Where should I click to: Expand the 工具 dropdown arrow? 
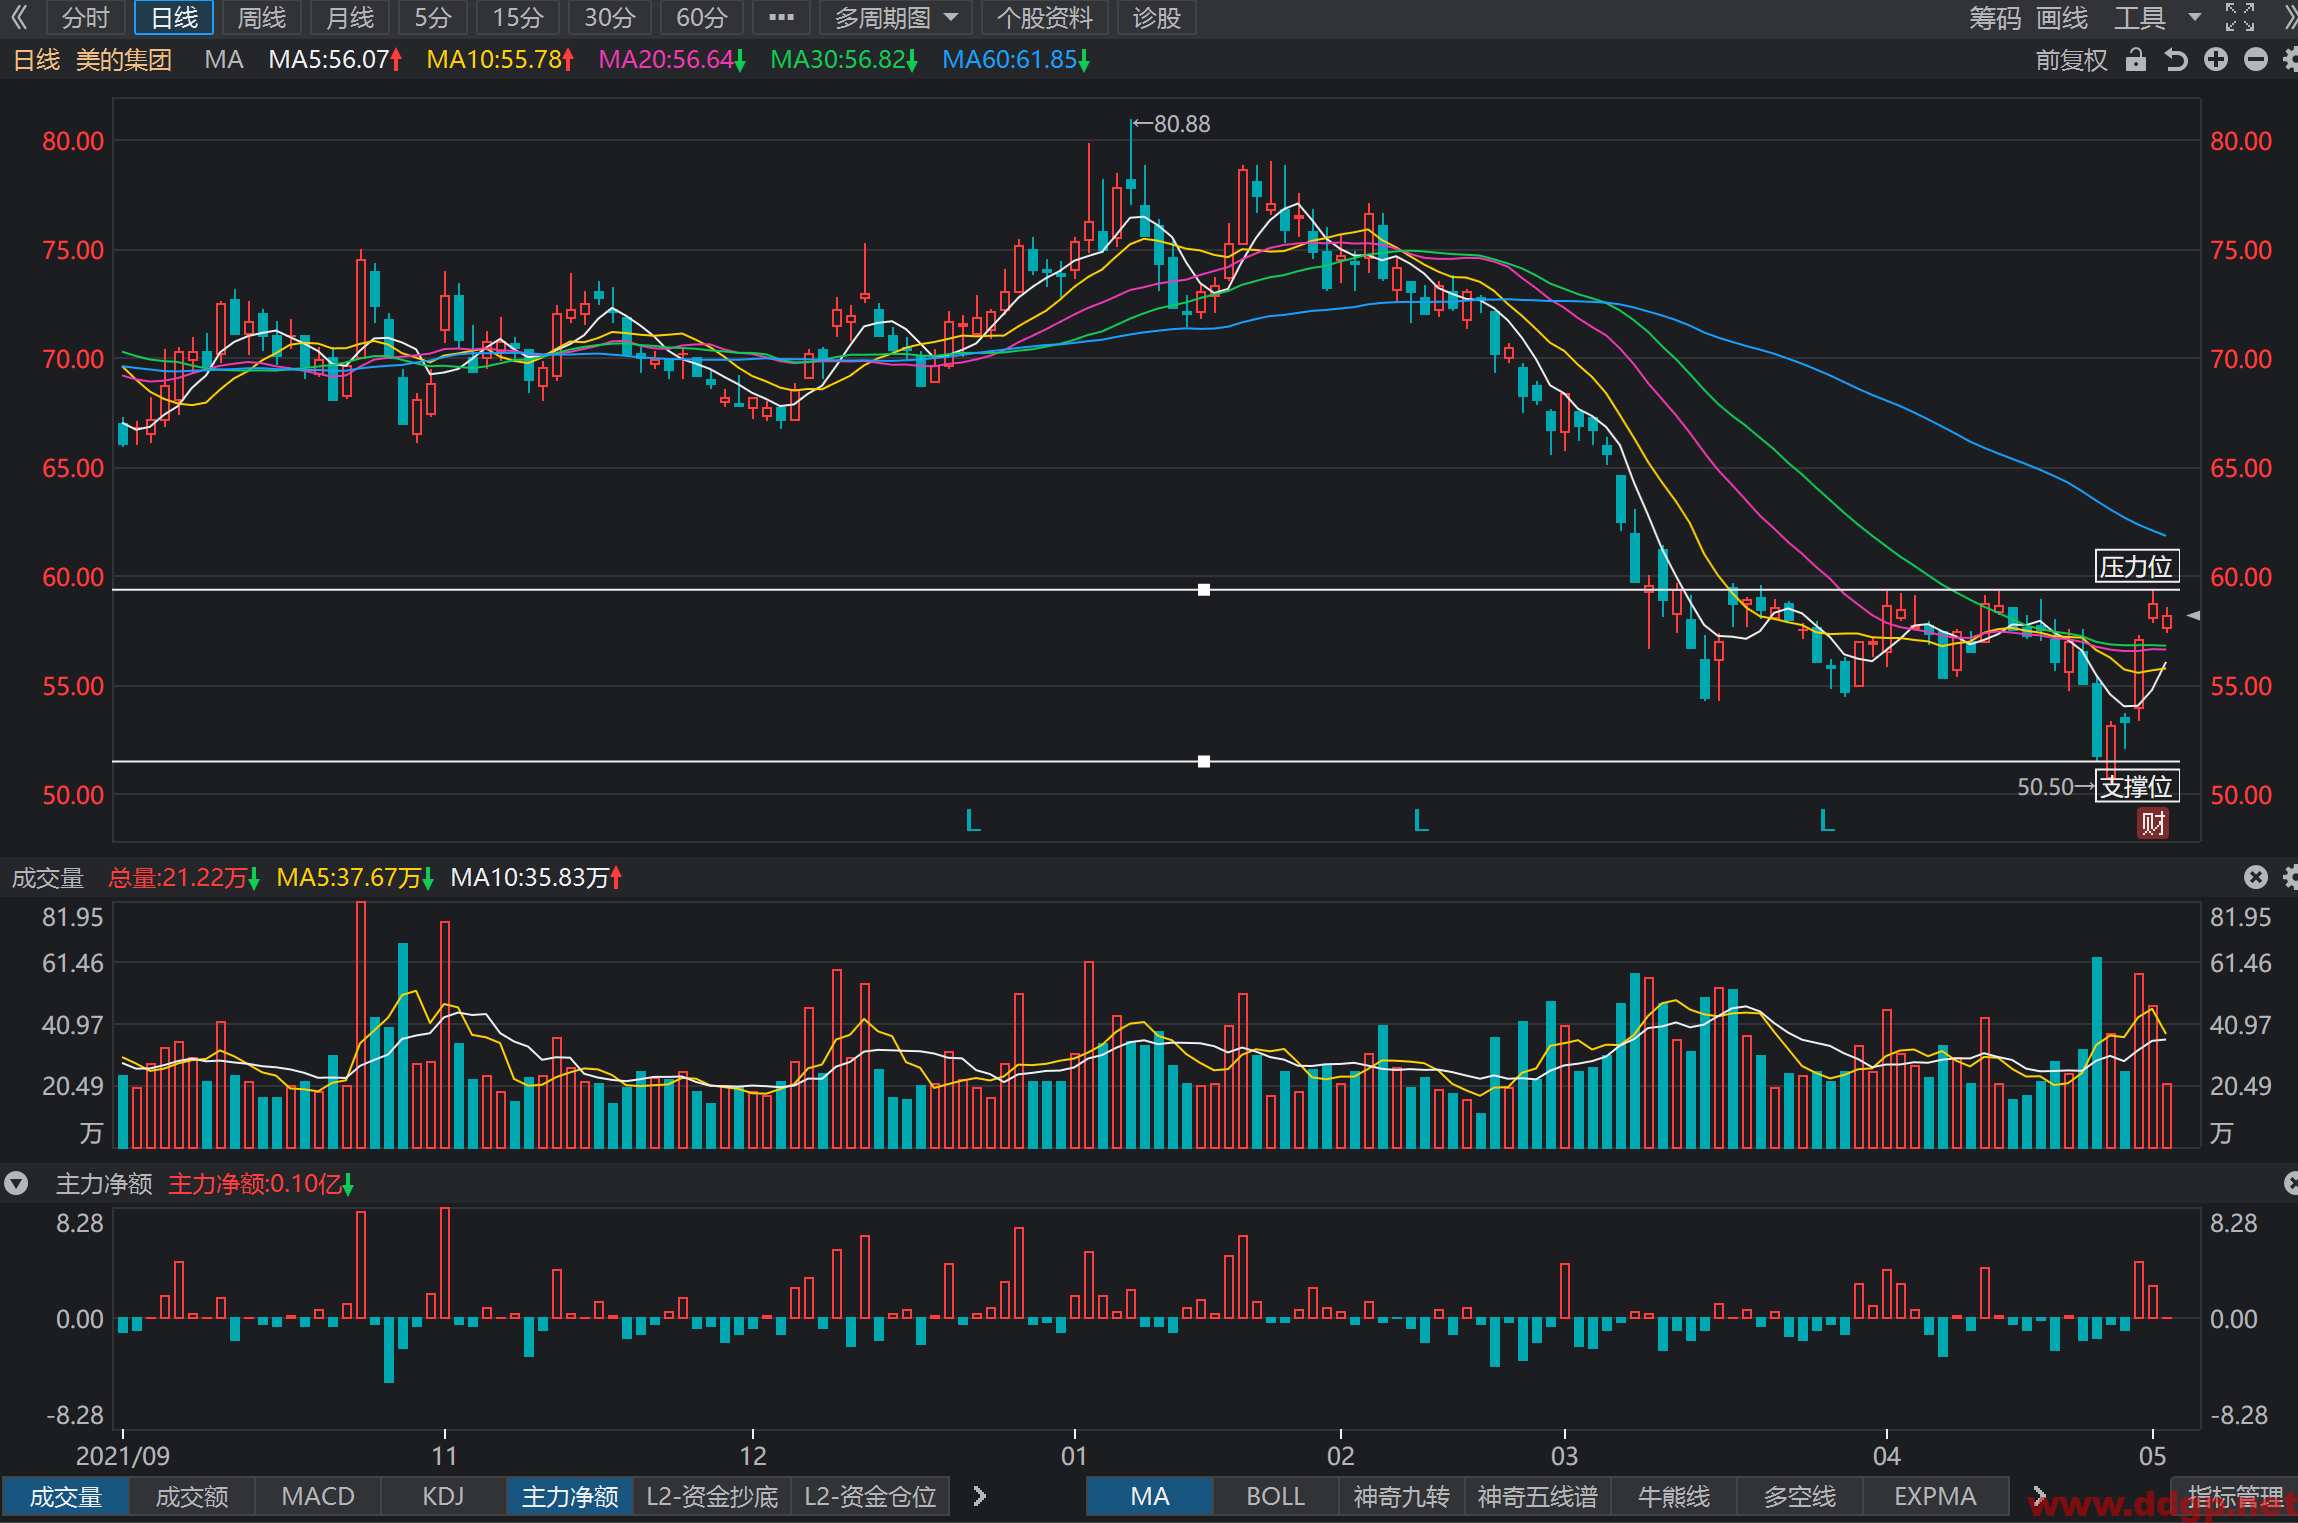(2195, 17)
